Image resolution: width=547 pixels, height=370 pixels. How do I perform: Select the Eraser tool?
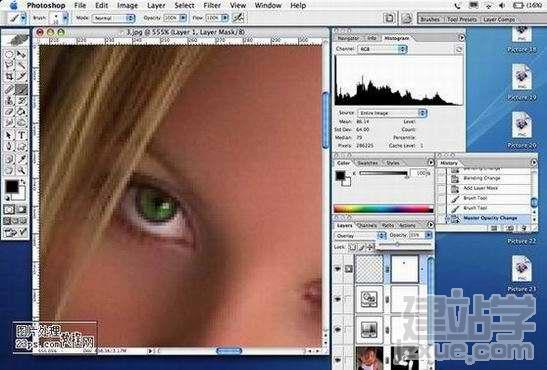(x=9, y=112)
